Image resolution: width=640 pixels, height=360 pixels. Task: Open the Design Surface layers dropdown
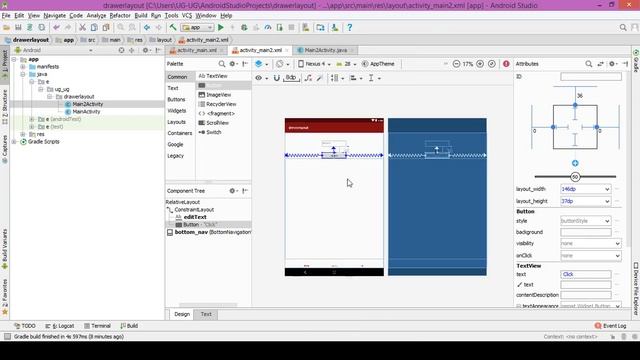(x=262, y=64)
